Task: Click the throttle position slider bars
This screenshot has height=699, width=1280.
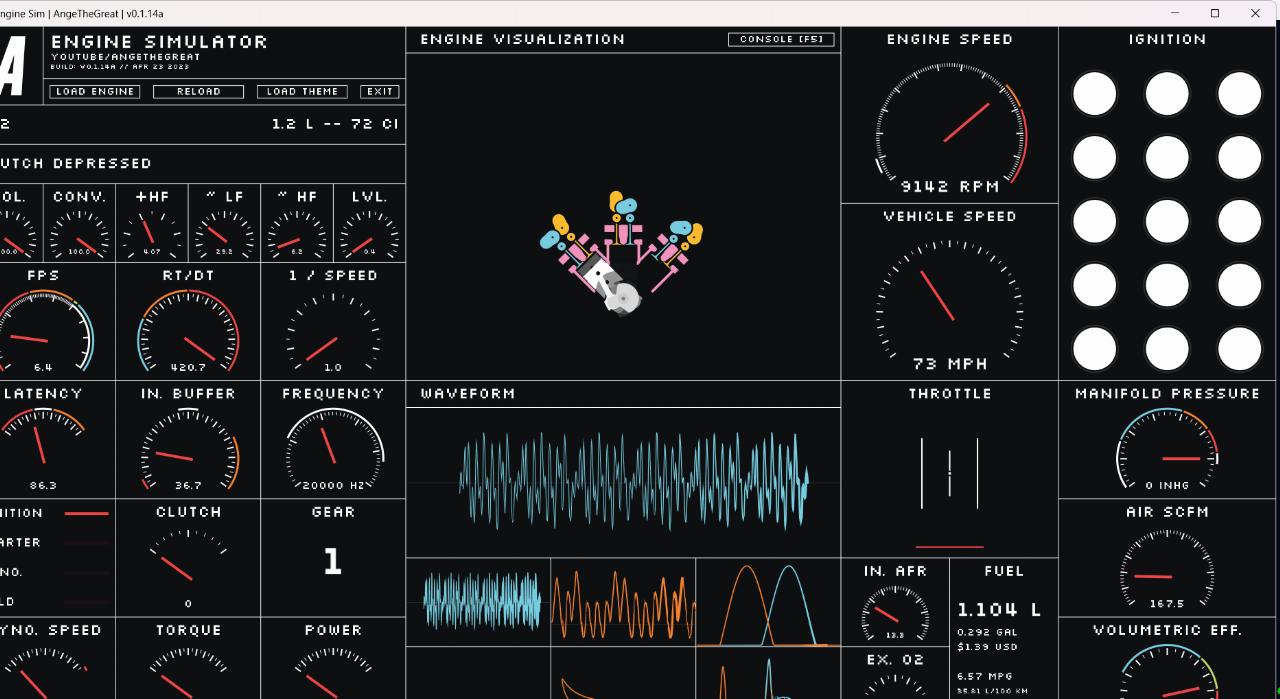Action: (x=949, y=473)
